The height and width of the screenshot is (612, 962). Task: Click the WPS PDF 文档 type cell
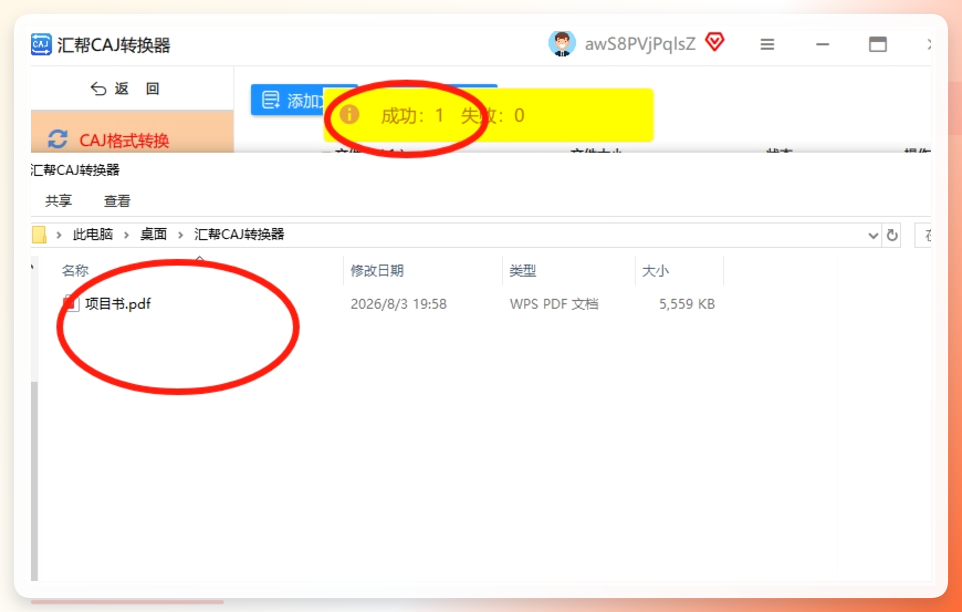[x=554, y=304]
